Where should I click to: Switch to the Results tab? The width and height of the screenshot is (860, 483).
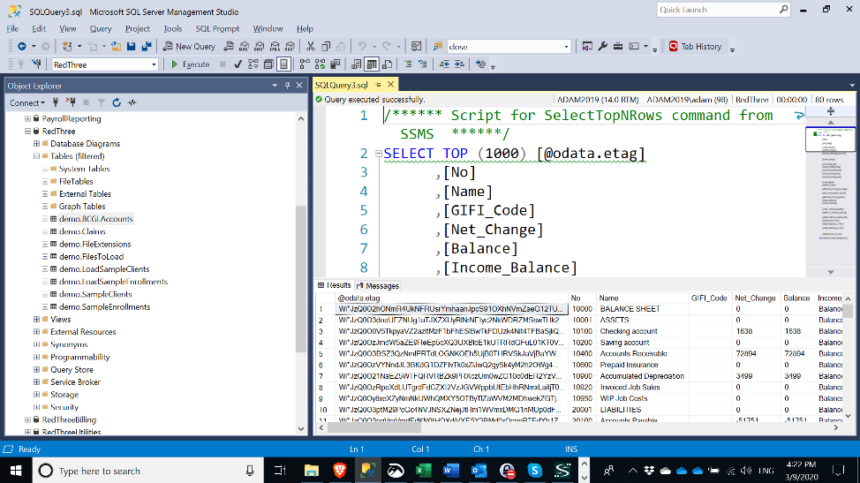click(334, 286)
